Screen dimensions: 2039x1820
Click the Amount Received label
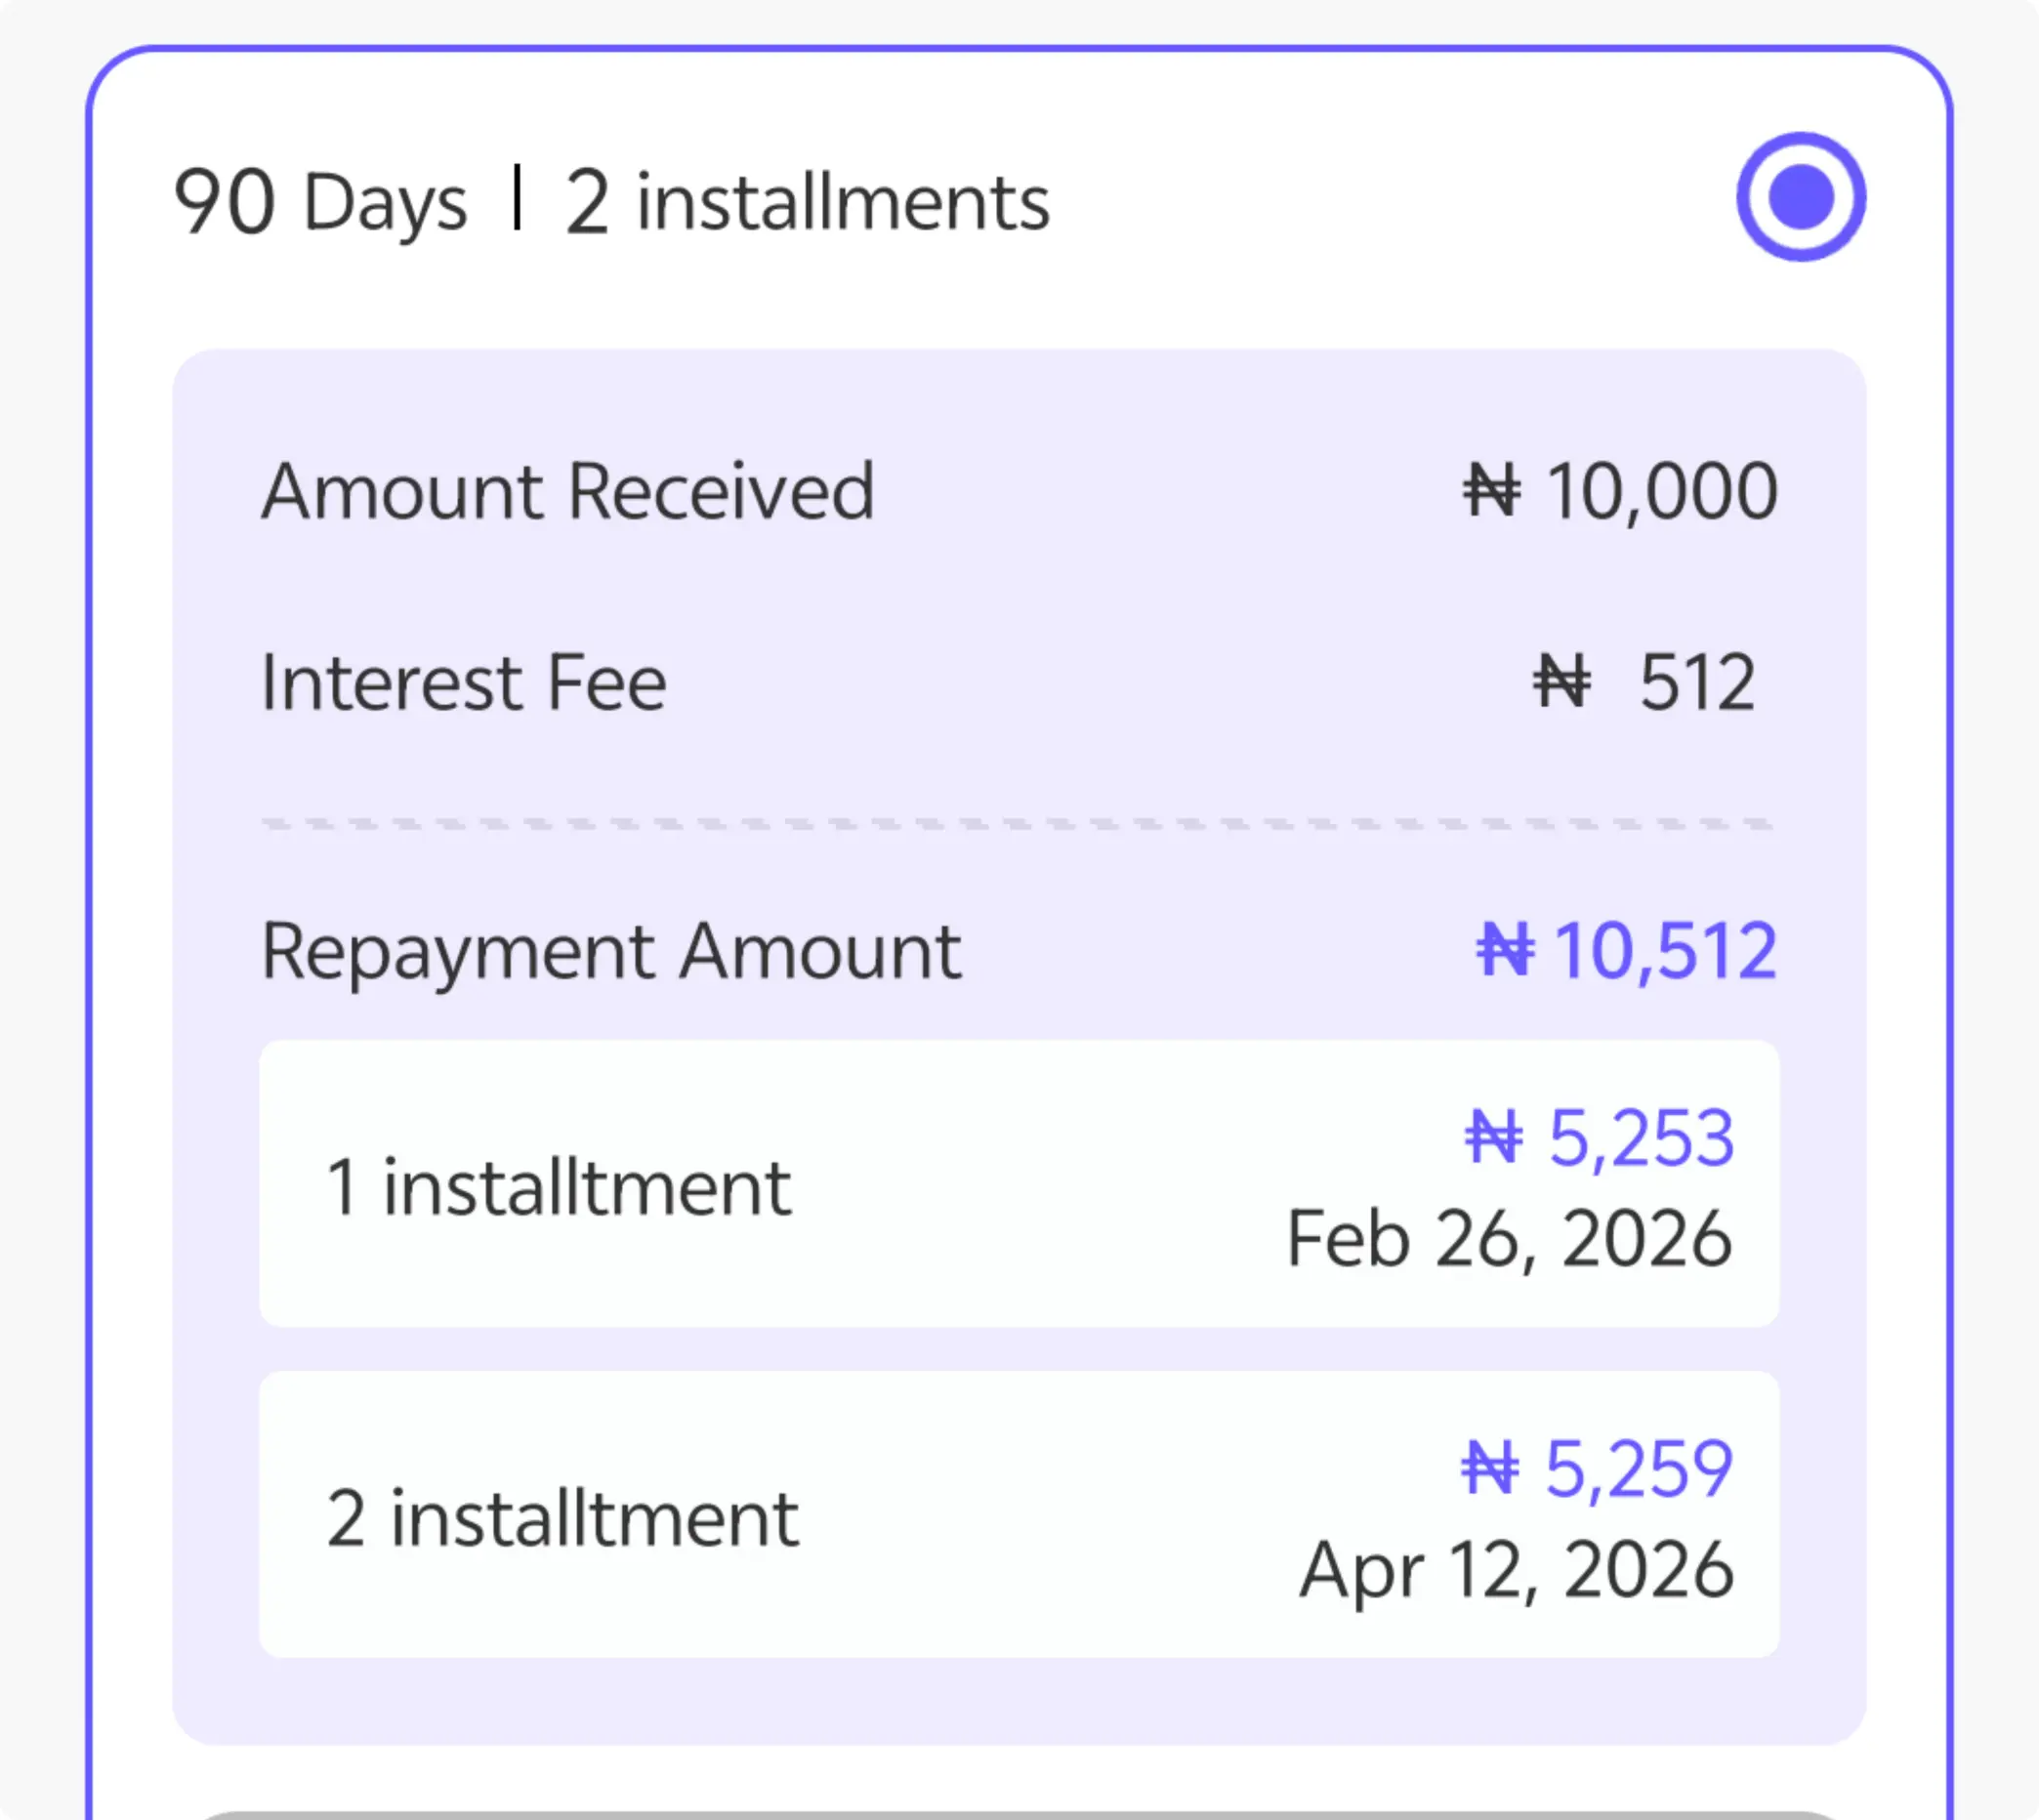click(x=568, y=492)
